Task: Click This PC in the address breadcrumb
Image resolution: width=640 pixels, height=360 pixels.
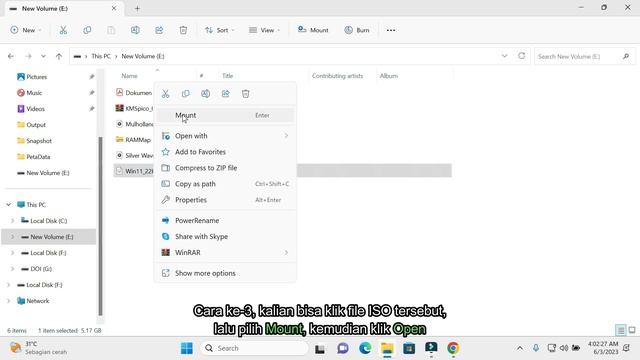Action: pos(101,56)
